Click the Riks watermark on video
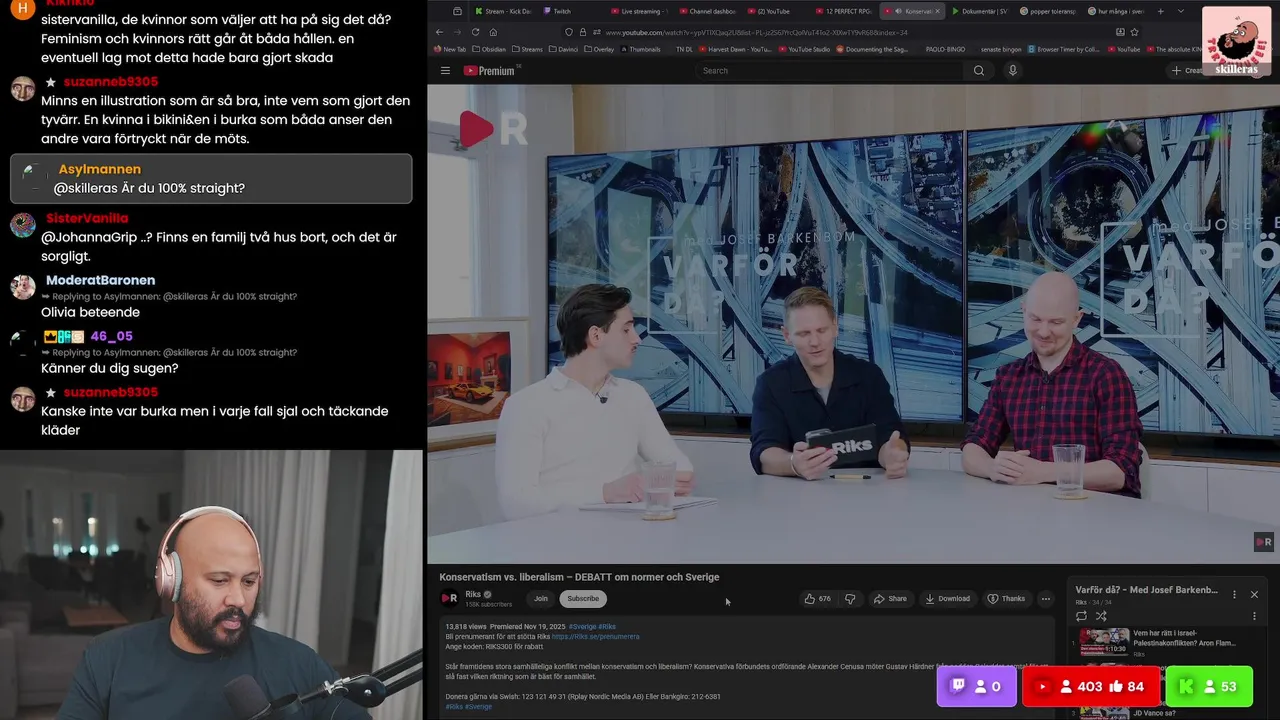Viewport: 1280px width, 720px height. [x=1264, y=542]
